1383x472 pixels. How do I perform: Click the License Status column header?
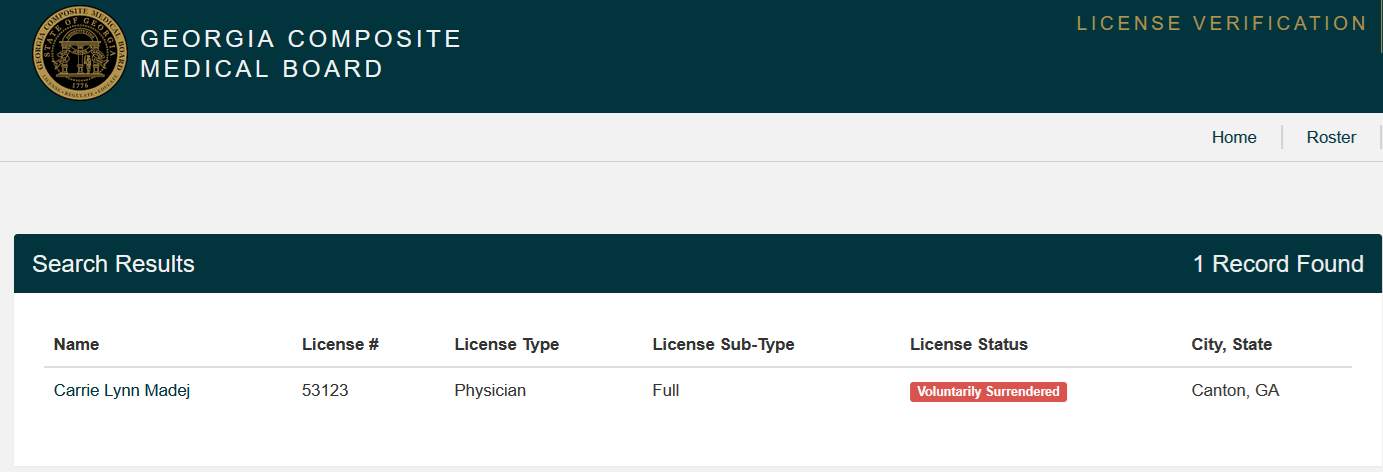968,345
